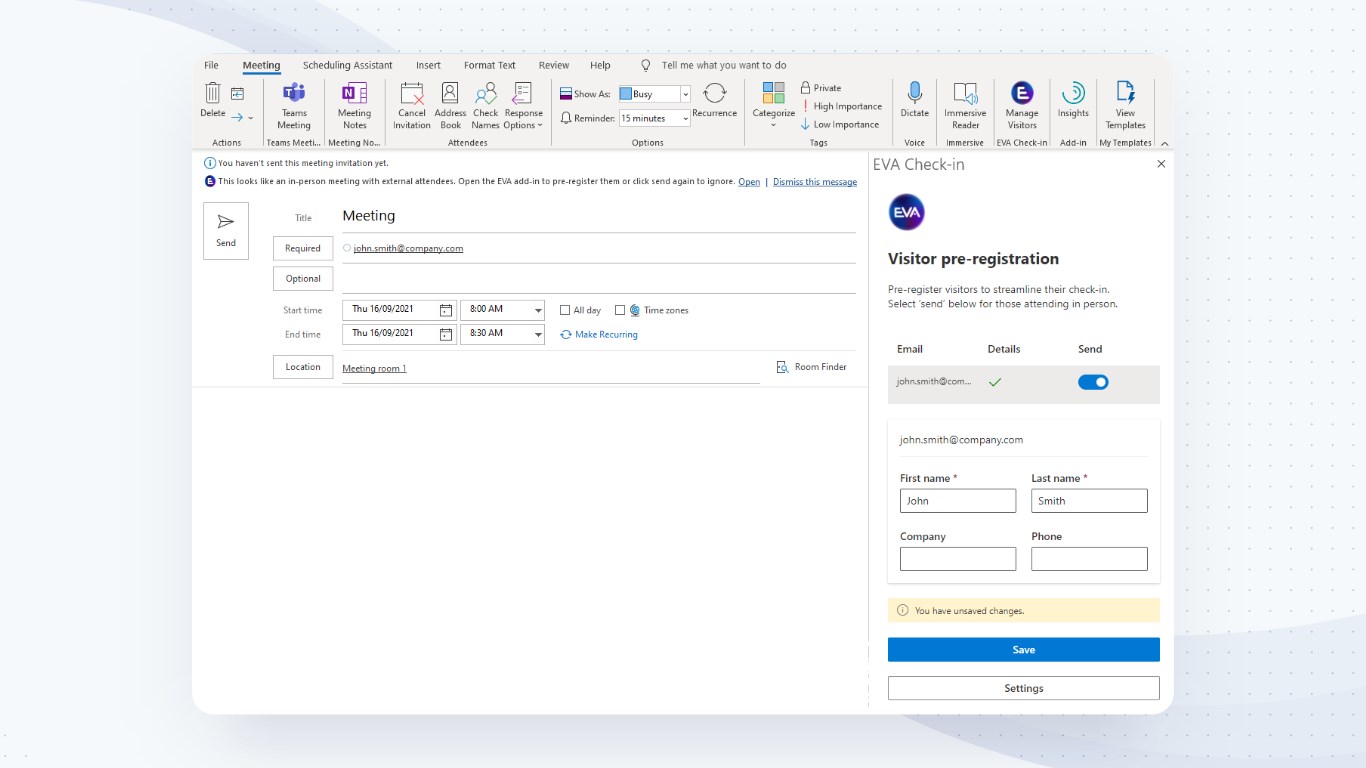Click the First name field
1366x768 pixels.
tap(958, 501)
